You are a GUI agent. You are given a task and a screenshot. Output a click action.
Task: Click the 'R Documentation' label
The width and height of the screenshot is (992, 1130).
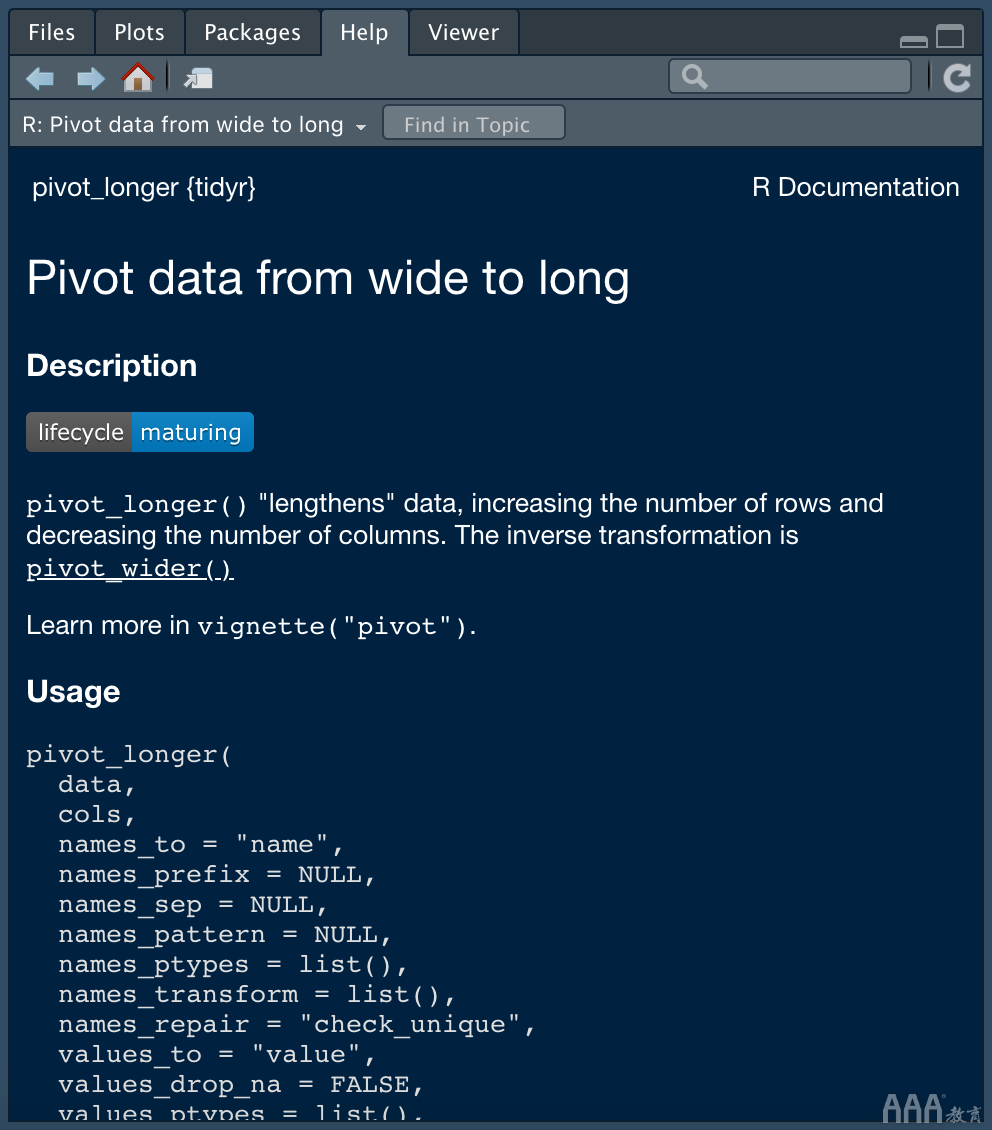click(856, 187)
